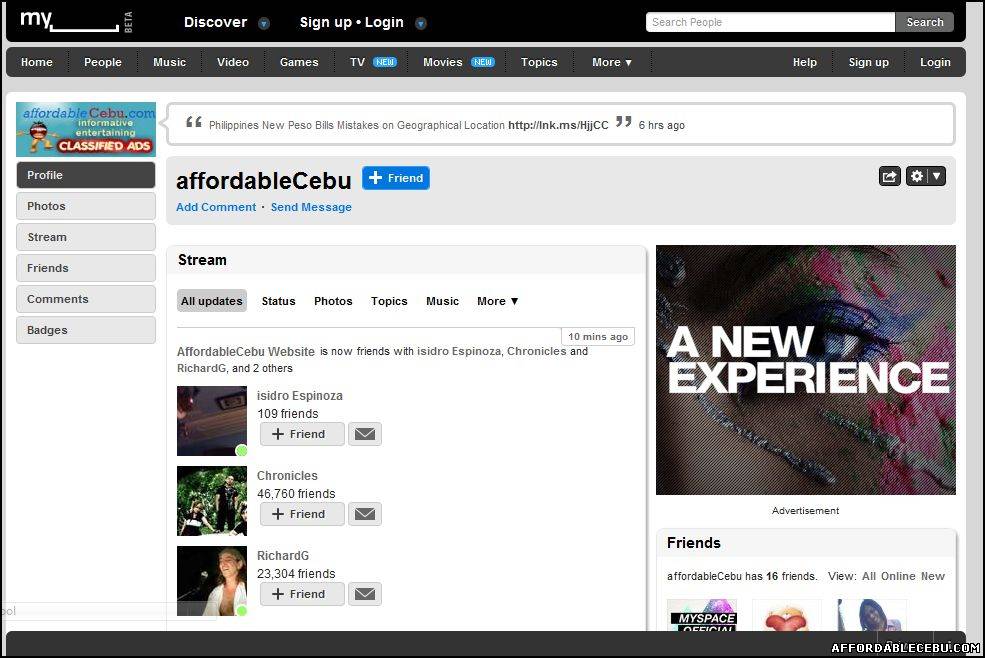The height and width of the screenshot is (658, 985).
Task: Click the Send Message link
Action: (x=311, y=207)
